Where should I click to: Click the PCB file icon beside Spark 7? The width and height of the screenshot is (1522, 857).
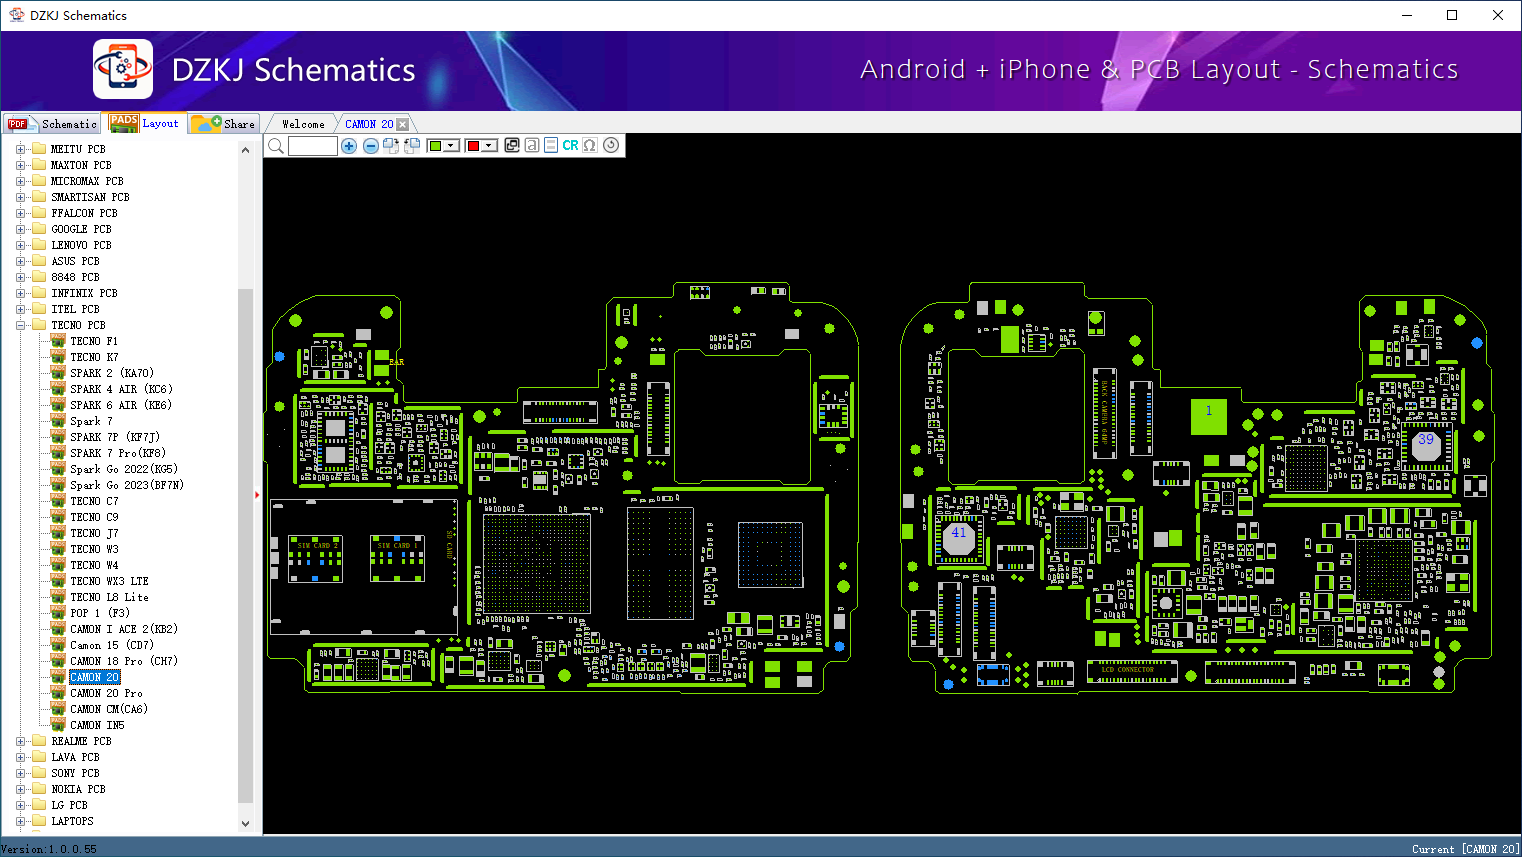(58, 421)
